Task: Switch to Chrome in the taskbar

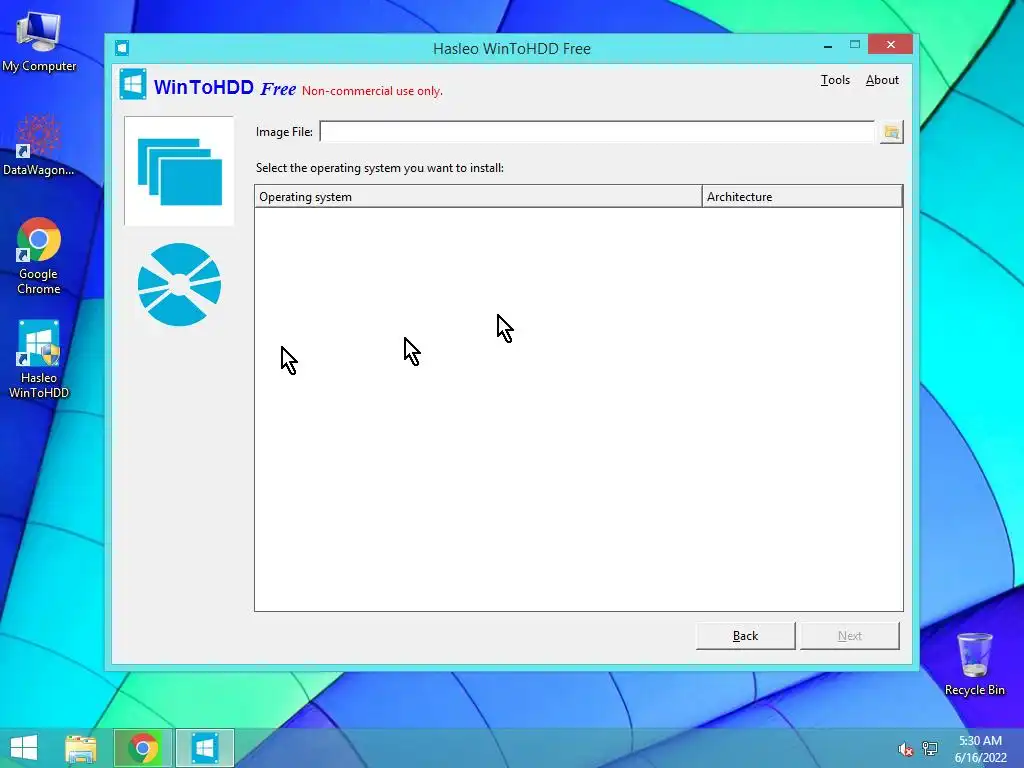Action: [143, 748]
